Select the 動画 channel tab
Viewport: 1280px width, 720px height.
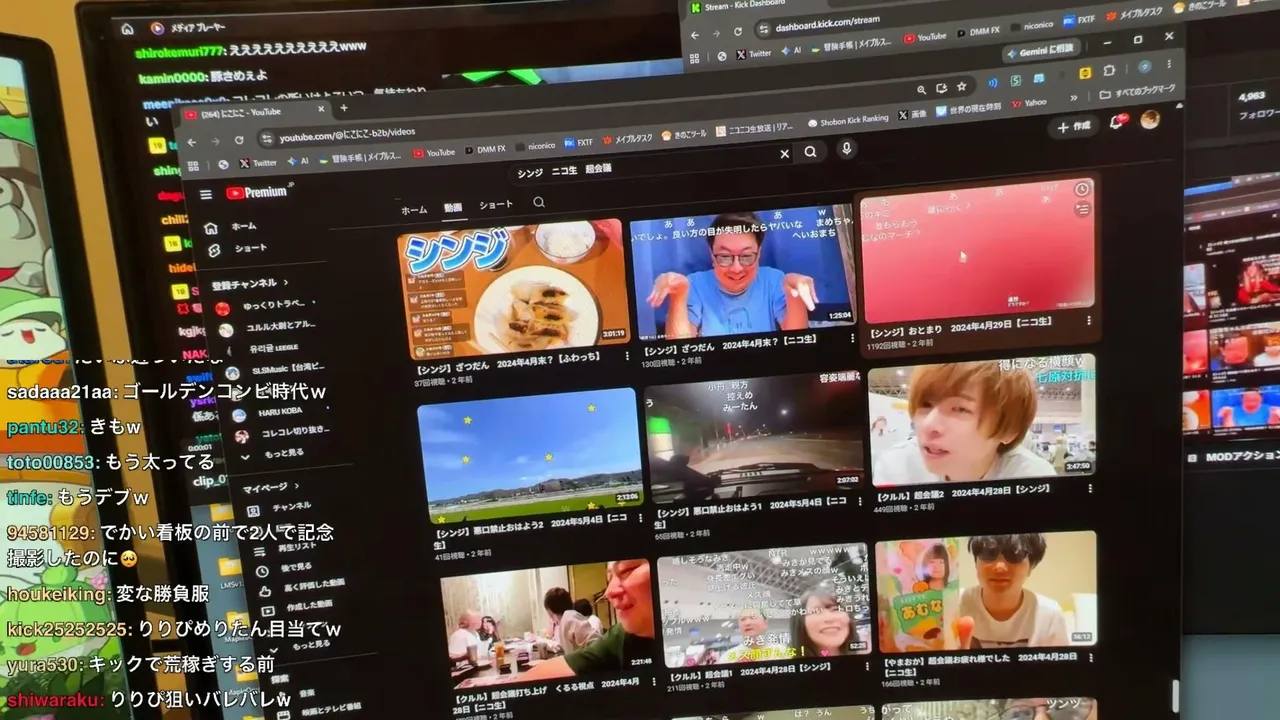click(453, 207)
